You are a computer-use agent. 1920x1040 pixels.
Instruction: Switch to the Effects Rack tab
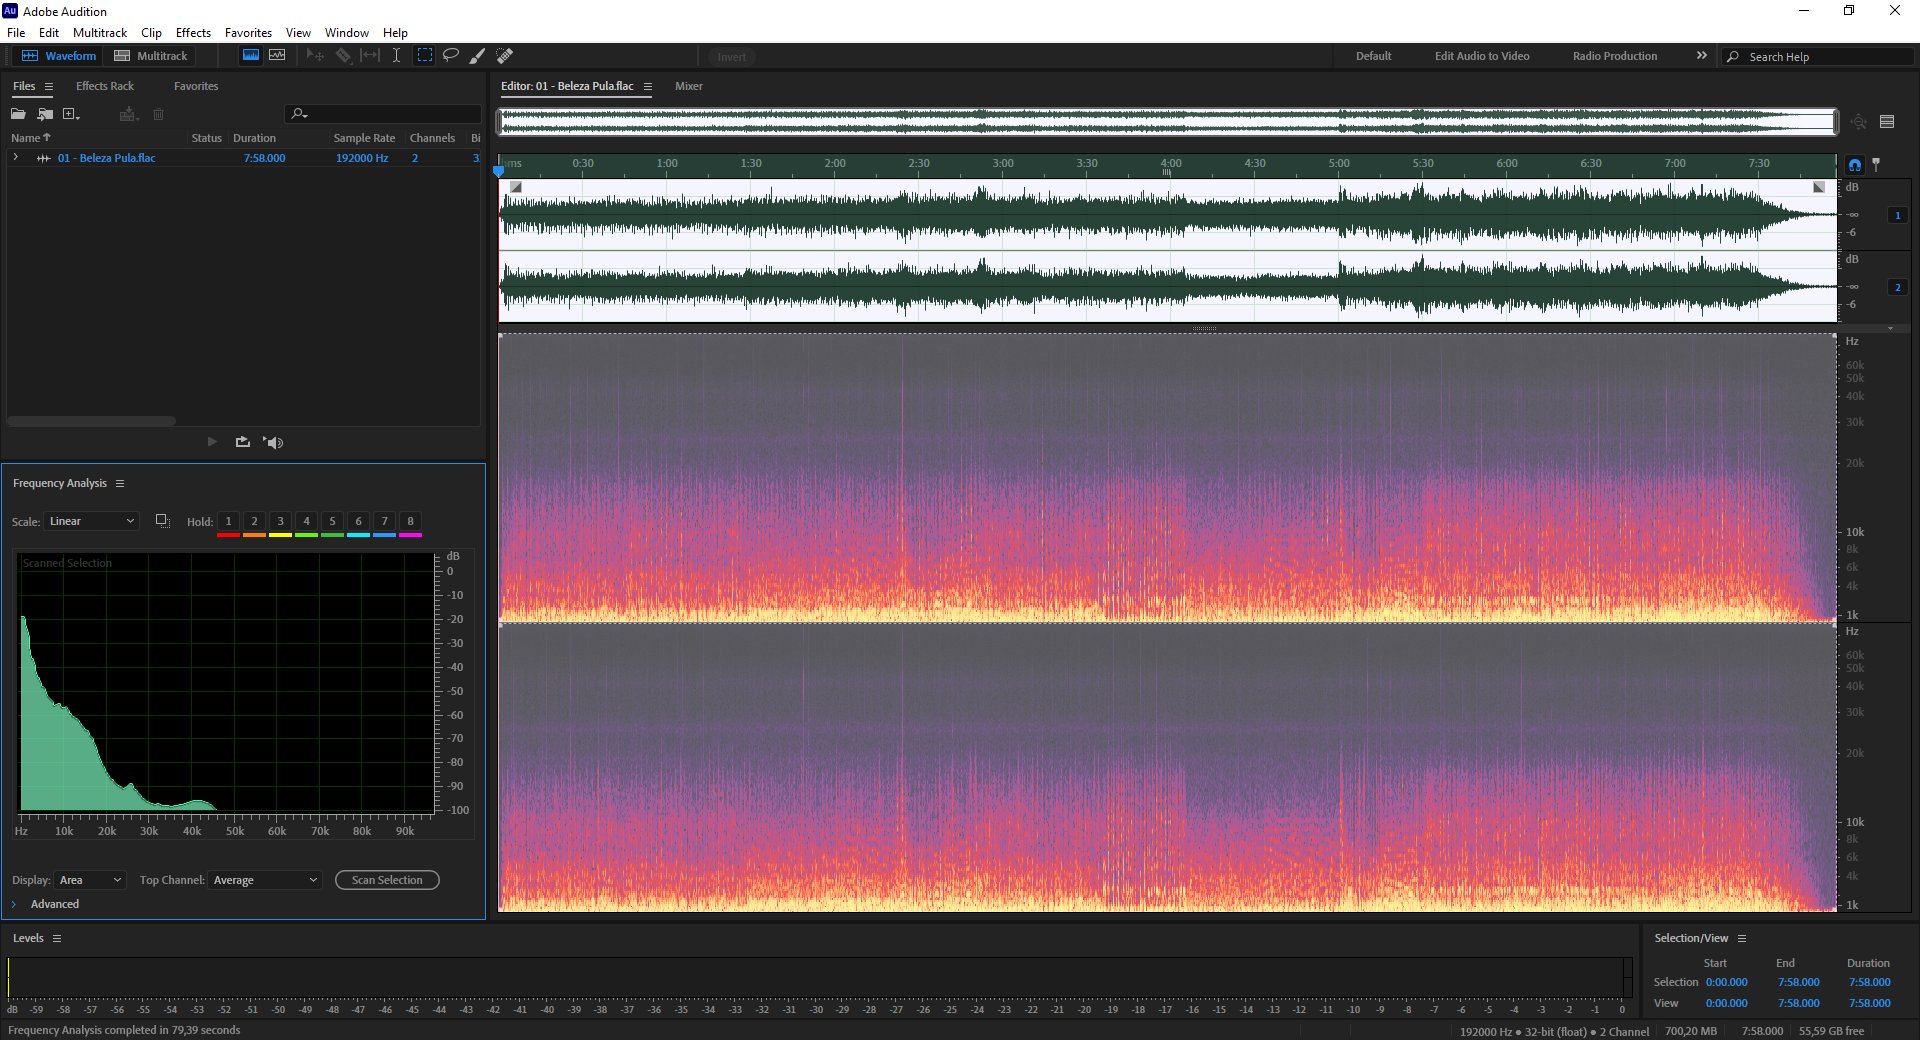pos(105,86)
